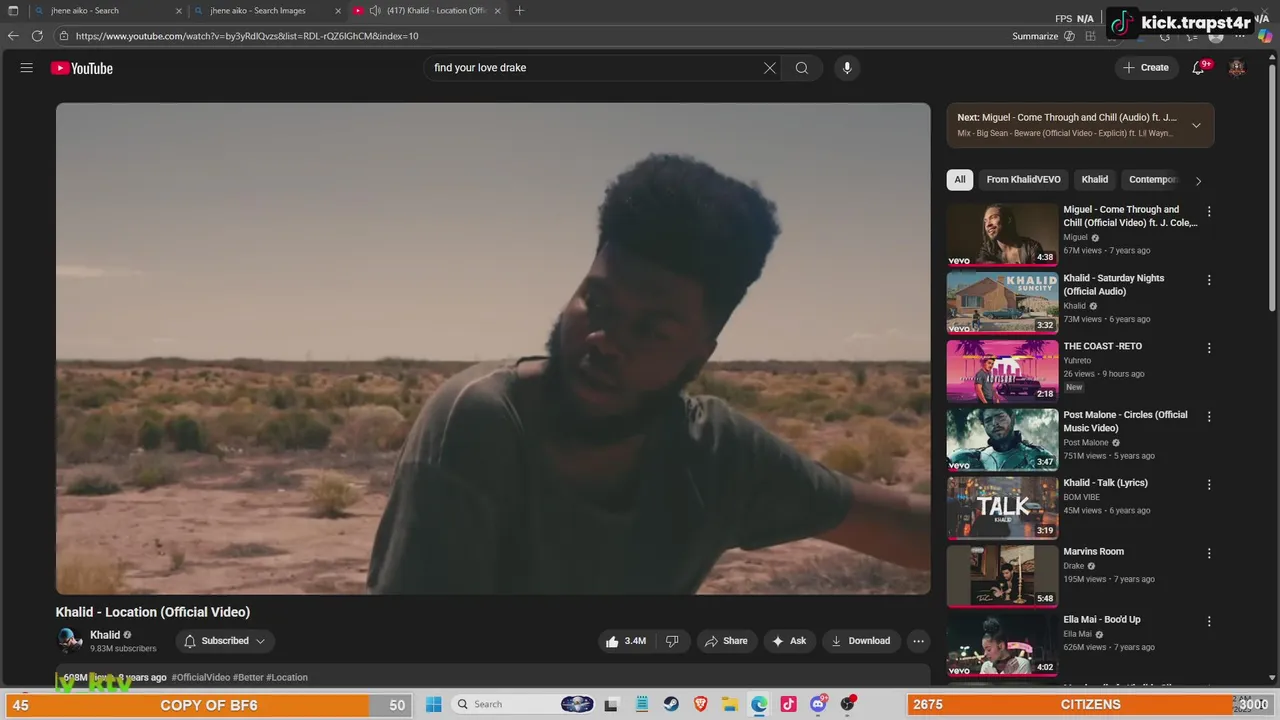
Task: Click the video player to pause
Action: [493, 349]
